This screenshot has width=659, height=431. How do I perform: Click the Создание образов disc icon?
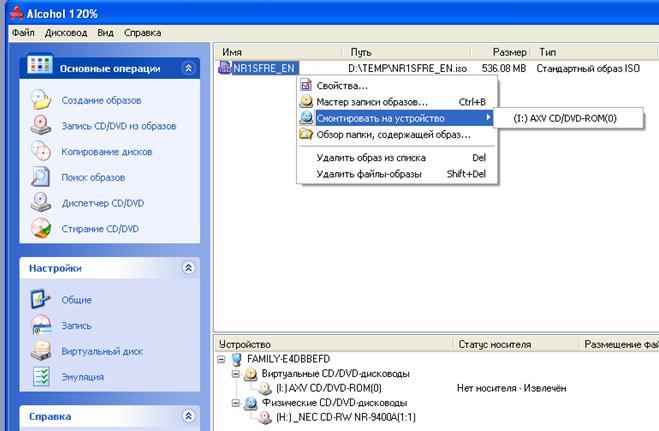click(40, 100)
